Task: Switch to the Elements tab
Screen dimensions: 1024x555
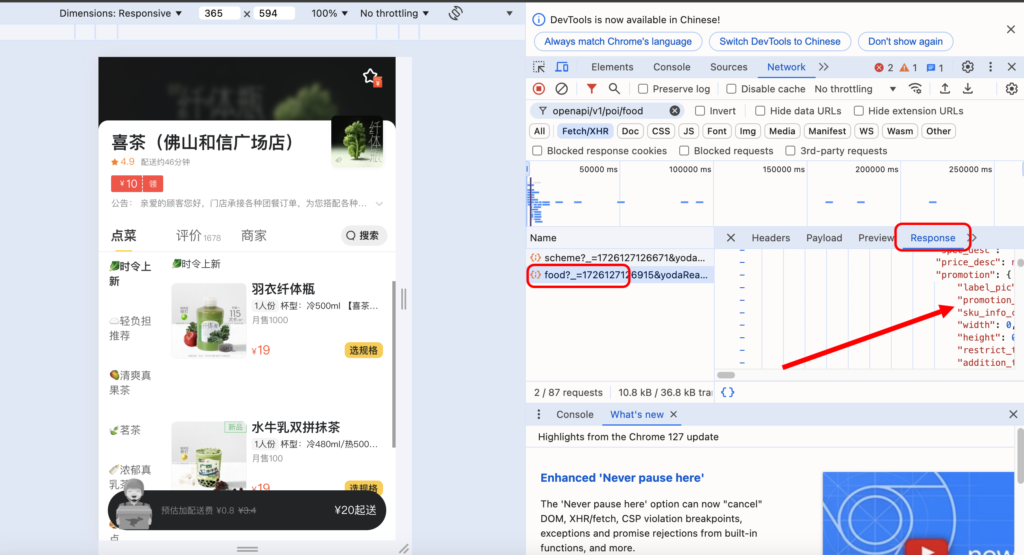Action: click(612, 67)
